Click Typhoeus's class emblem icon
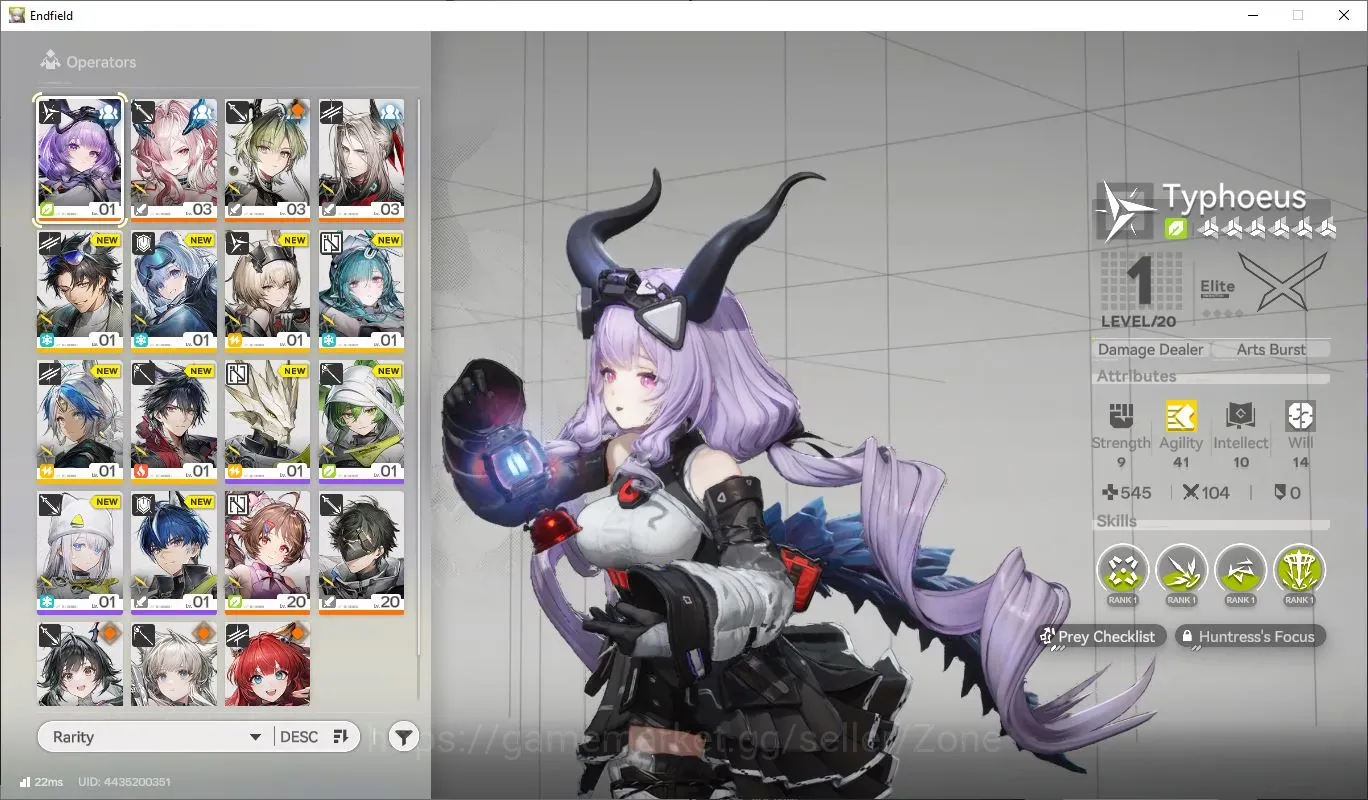1368x800 pixels. point(1129,213)
